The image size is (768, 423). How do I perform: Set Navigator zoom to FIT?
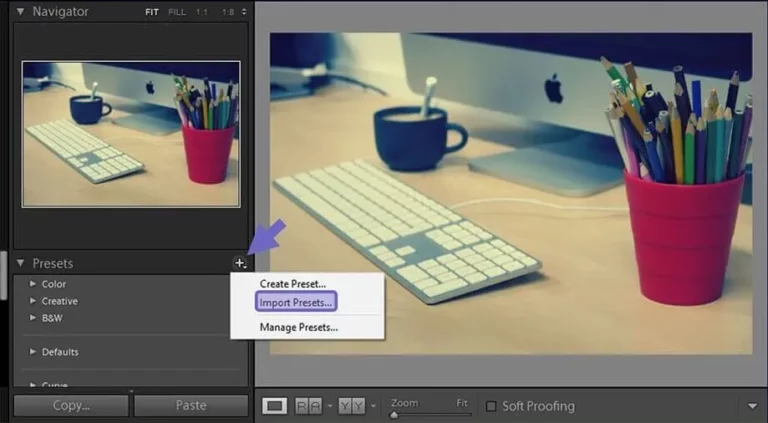pyautogui.click(x=152, y=12)
